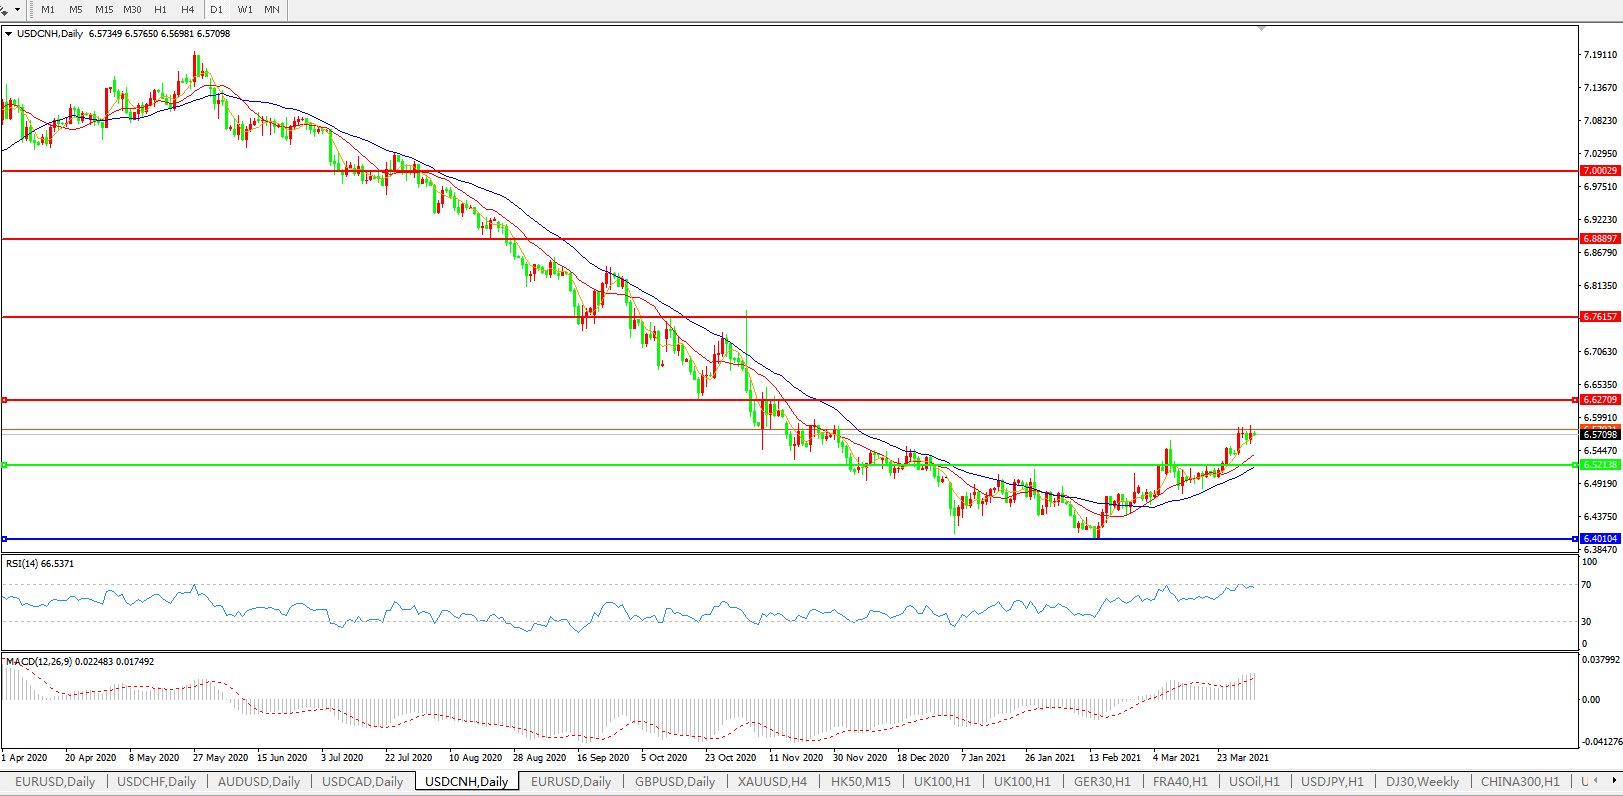Expand the USDCNH,Daily chart title triangle
This screenshot has height=796, width=1623.
click(x=9, y=34)
